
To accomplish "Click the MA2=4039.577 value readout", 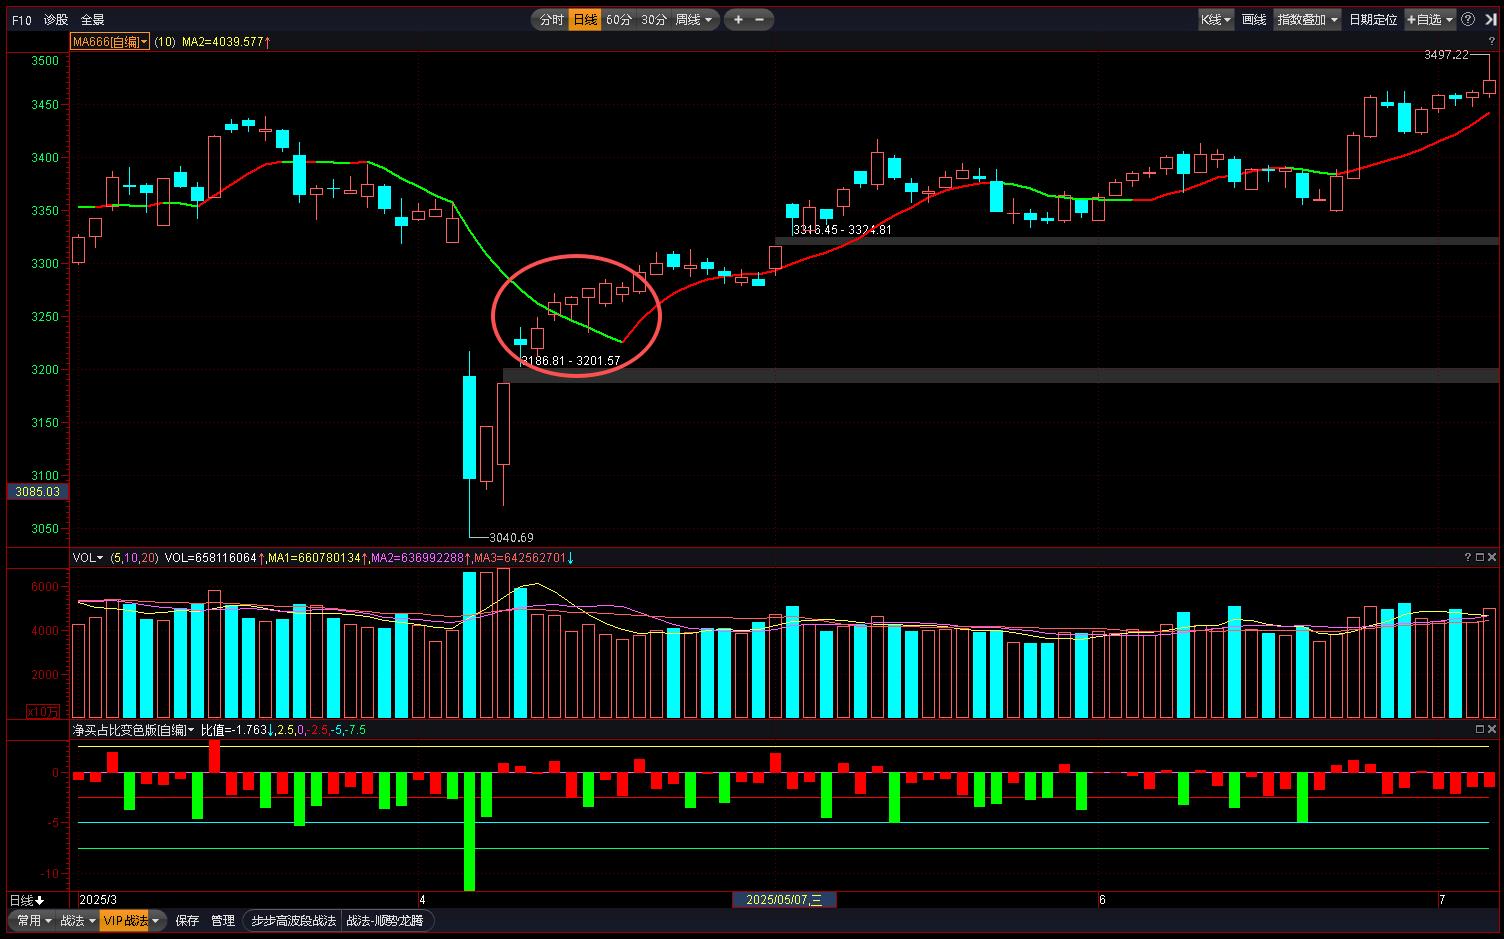I will pyautogui.click(x=226, y=42).
